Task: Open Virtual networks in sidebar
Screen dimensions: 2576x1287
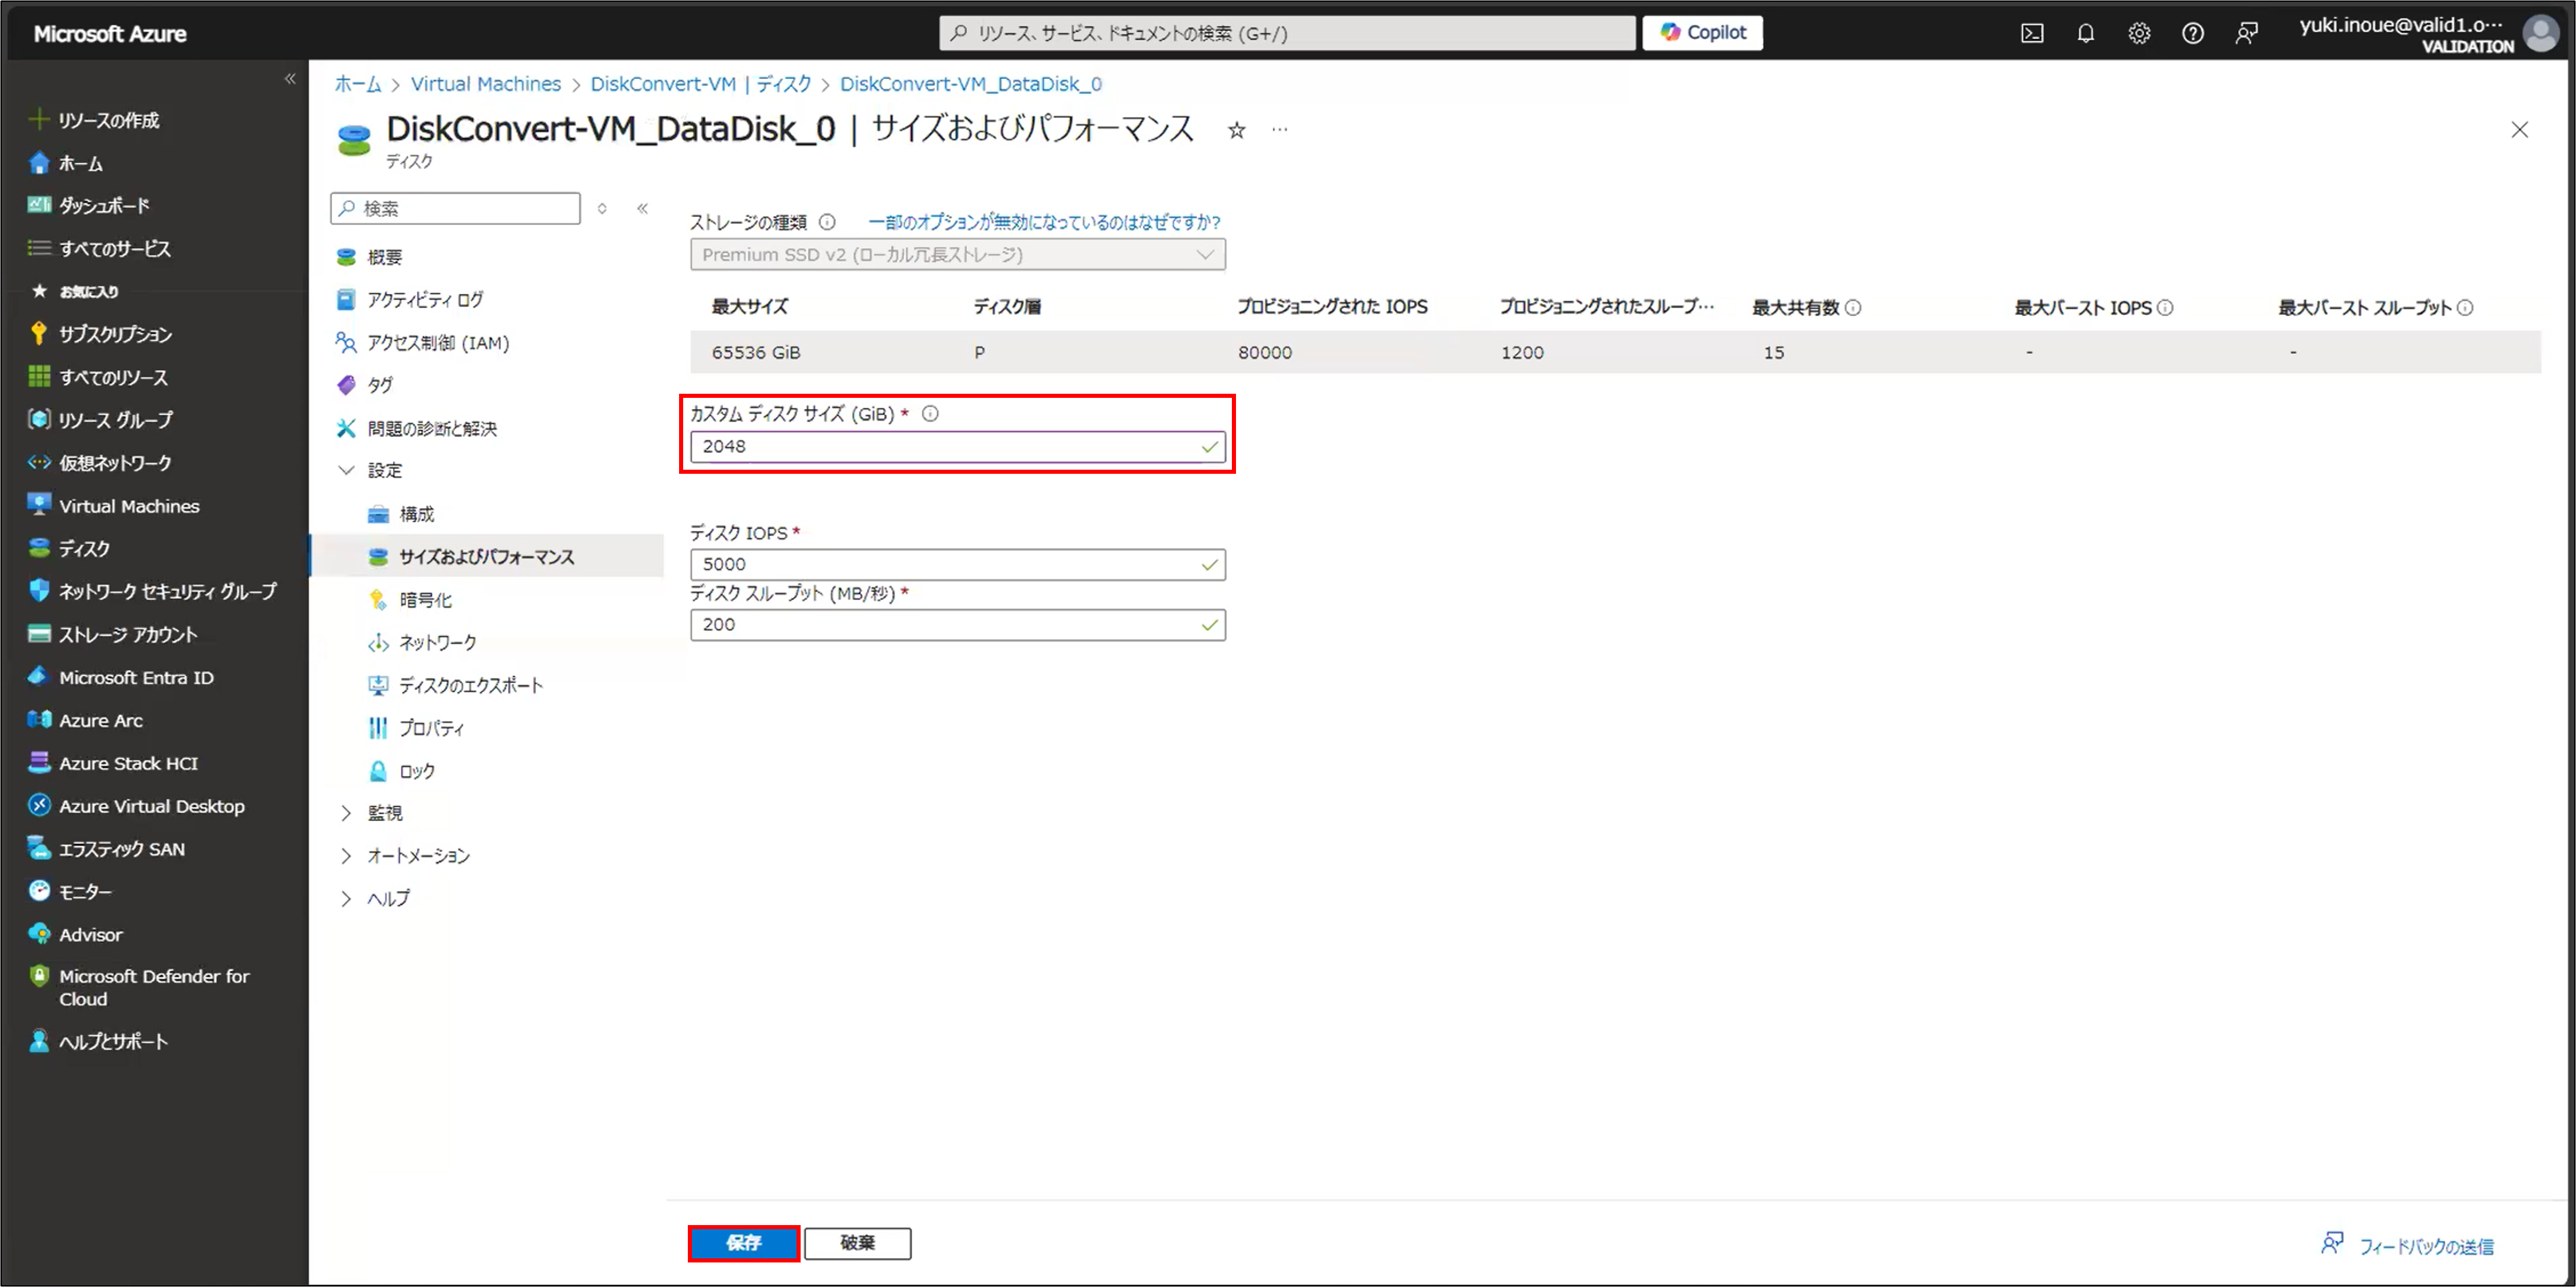Action: [100, 463]
